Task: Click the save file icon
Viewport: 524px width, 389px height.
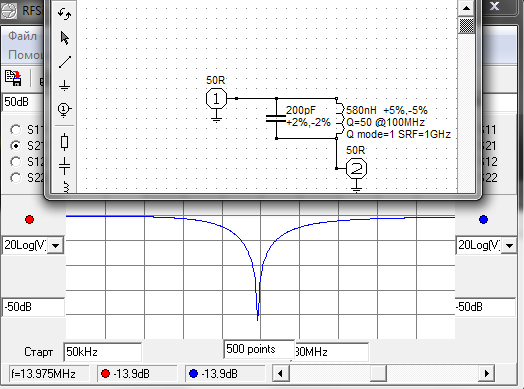Action: pos(13,78)
